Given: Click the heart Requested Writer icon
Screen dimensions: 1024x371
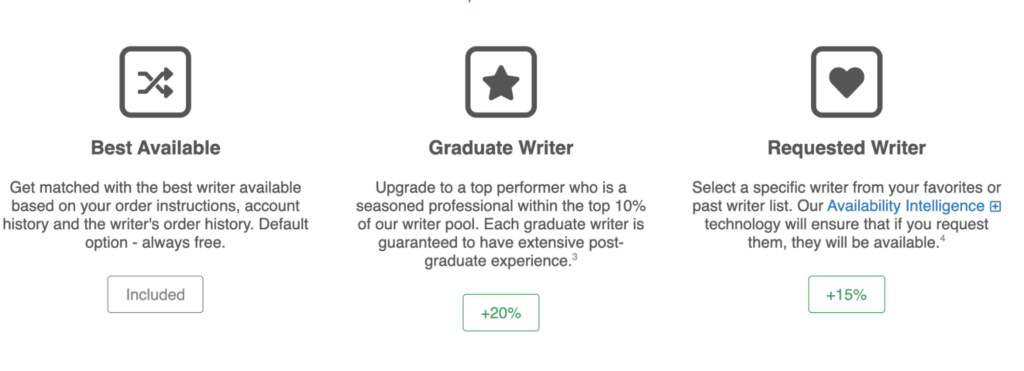Looking at the screenshot, I should [x=846, y=82].
